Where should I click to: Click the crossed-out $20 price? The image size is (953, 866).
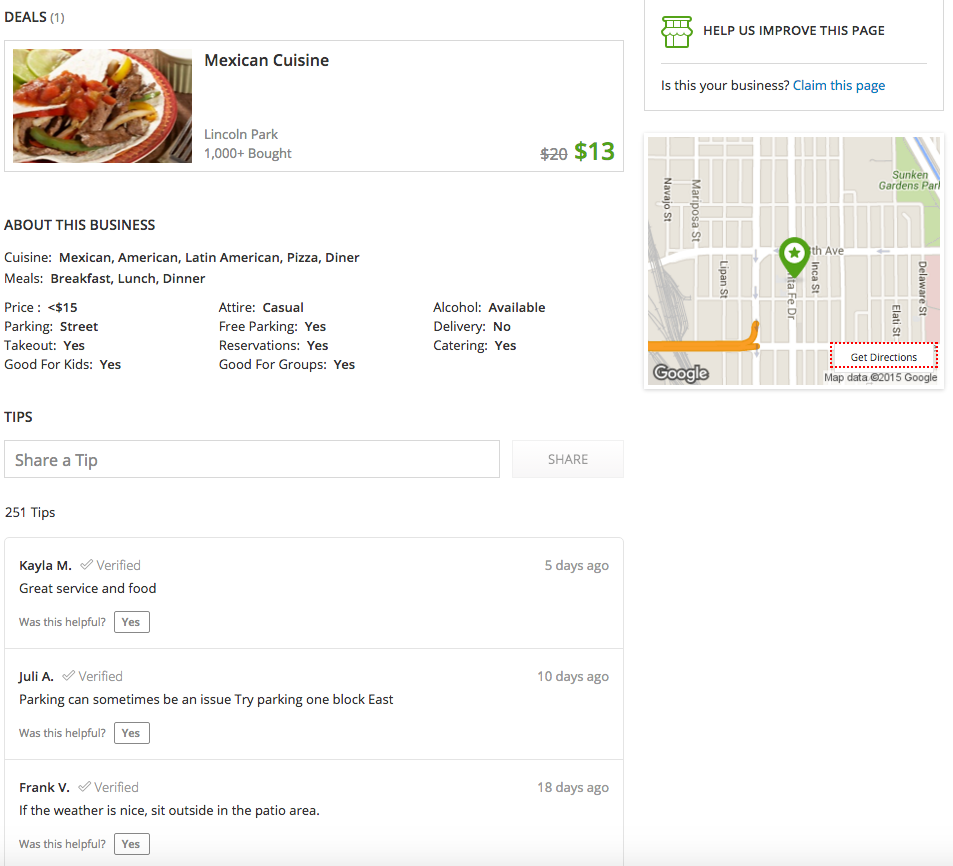tap(553, 154)
